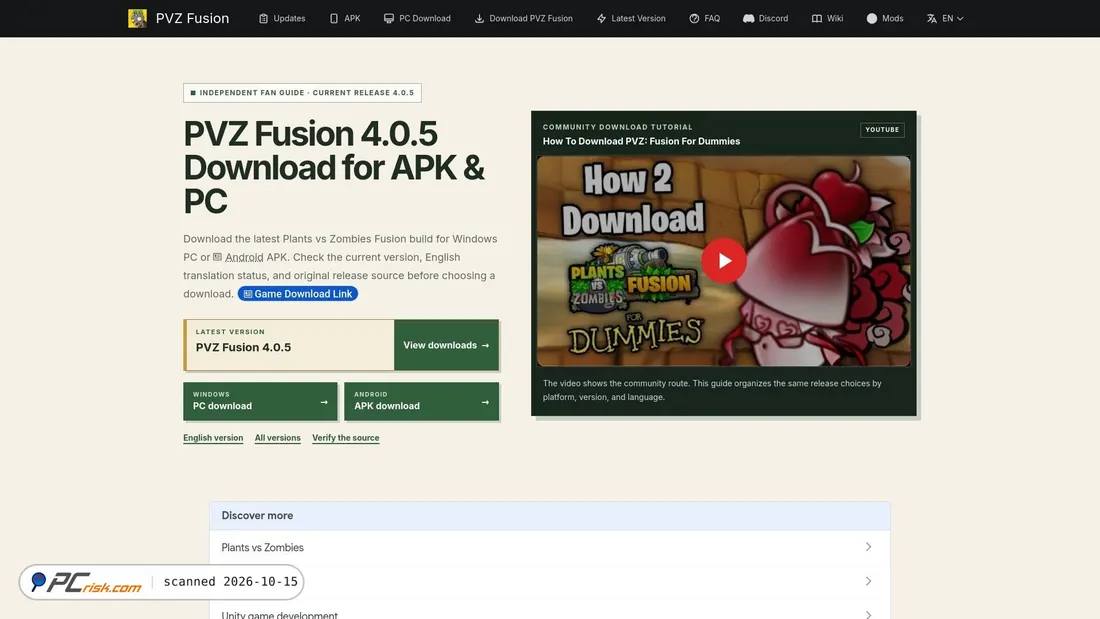Open the Verify the source link
1100x619 pixels.
pyautogui.click(x=346, y=438)
